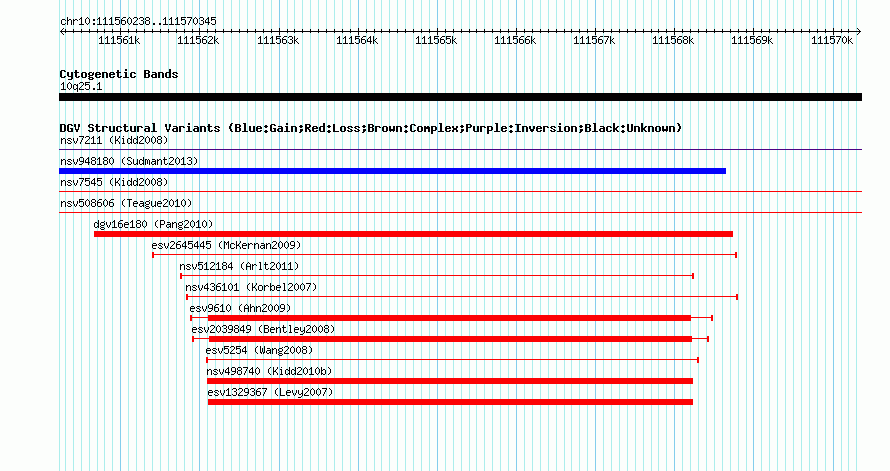Screen dimensions: 890x471
Task: Click the 111569k ruler tick label
Action: coord(752,40)
